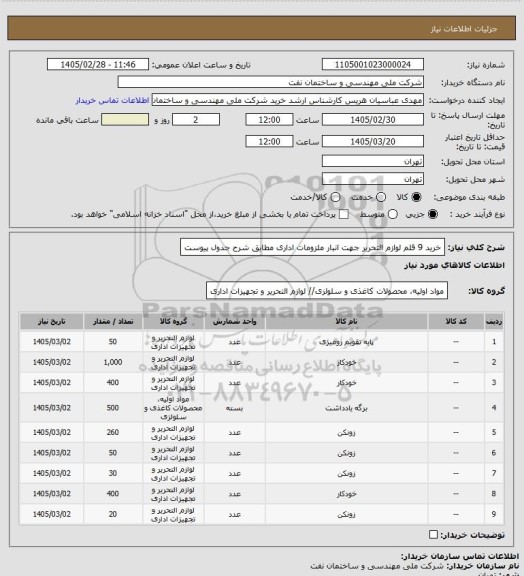Click the اطلاعات تماس سازمان خریدار heading
Image resolution: width=524 pixels, height=576 pixels.
point(460,556)
